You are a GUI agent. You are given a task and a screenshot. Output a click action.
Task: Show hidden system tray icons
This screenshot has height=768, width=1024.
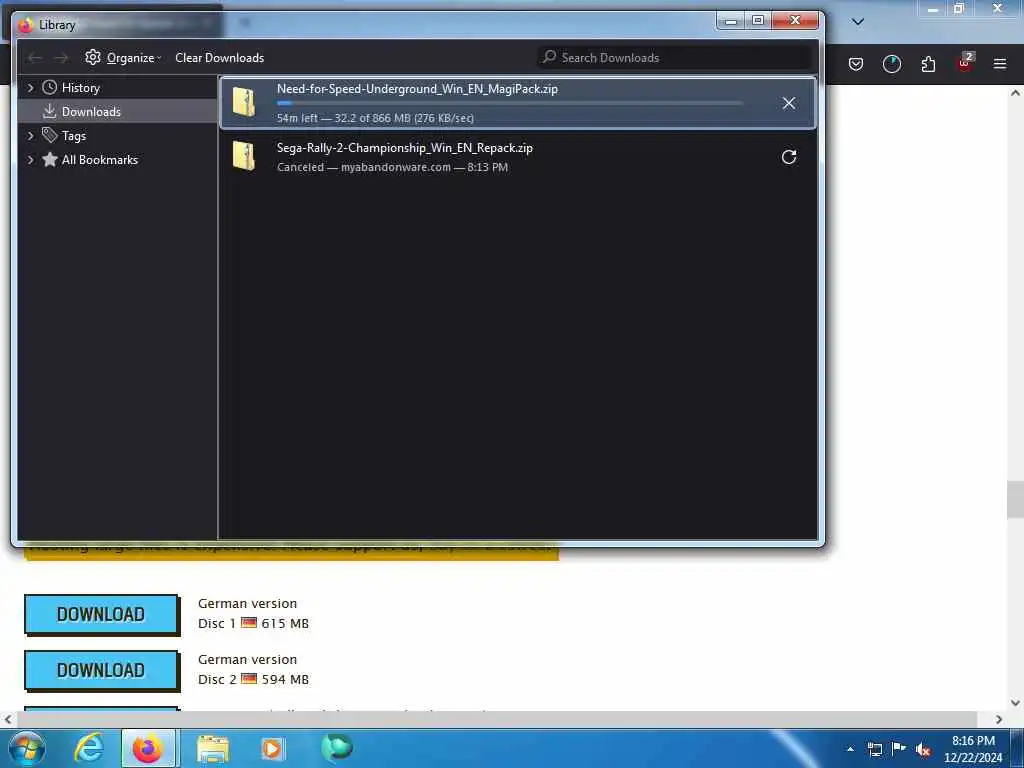pyautogui.click(x=850, y=750)
